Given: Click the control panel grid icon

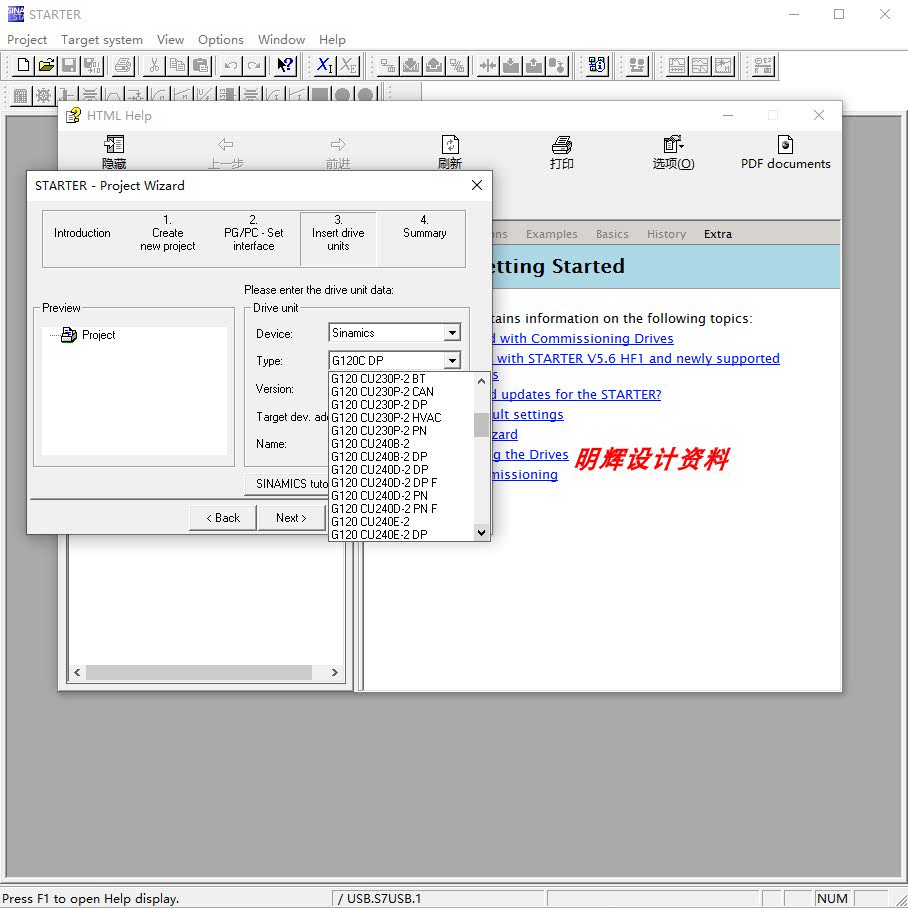Looking at the screenshot, I should (20, 96).
